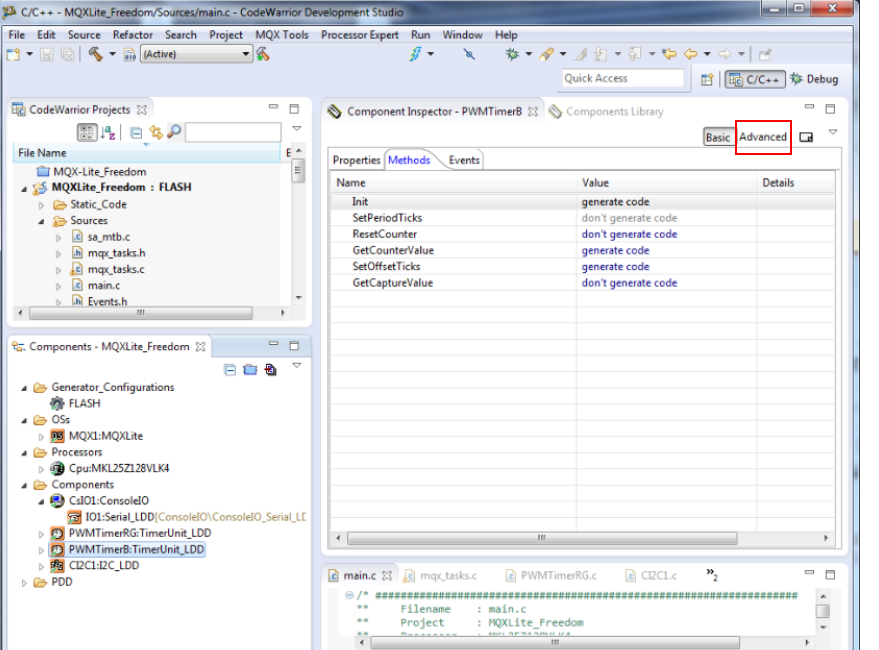The height and width of the screenshot is (650, 879).
Task: Expand PWMTimerRG:TimerUnit_LDD component
Action: click(x=41, y=534)
